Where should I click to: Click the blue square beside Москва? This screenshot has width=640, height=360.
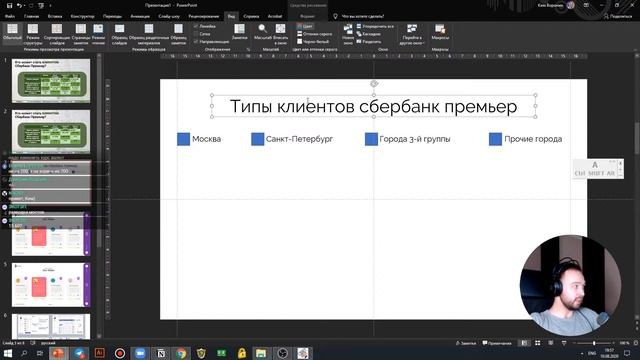point(183,139)
